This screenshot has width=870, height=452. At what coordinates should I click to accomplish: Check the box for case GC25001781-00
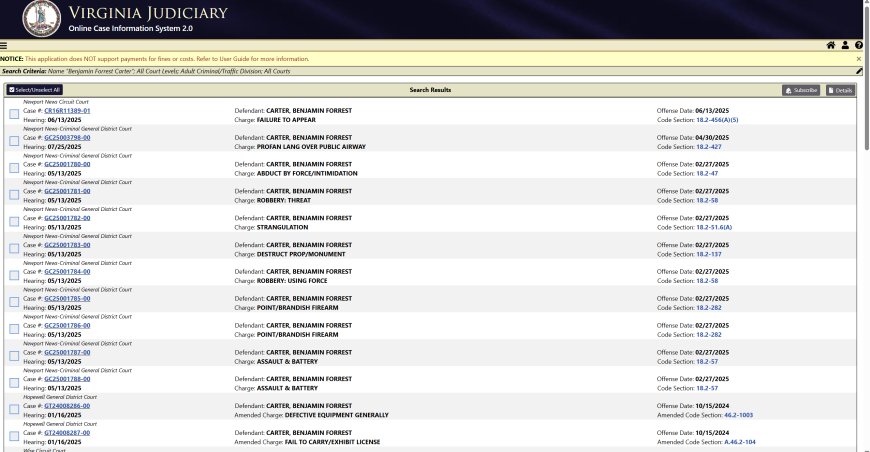coord(14,195)
